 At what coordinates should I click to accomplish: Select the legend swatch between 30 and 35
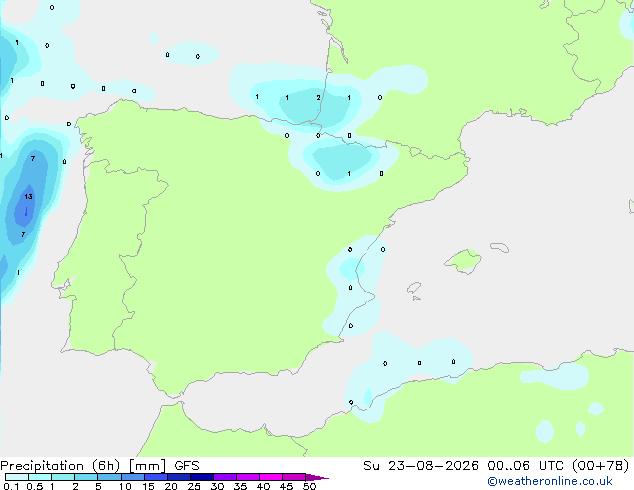click(x=225, y=477)
